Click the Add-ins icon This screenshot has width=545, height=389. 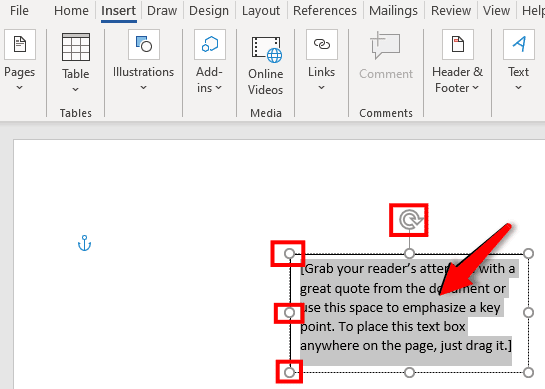tap(210, 45)
